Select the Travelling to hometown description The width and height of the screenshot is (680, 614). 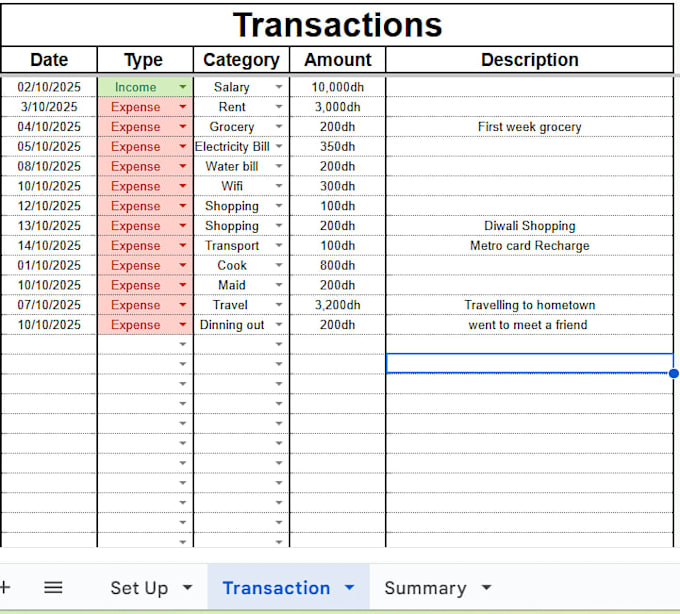click(x=530, y=305)
